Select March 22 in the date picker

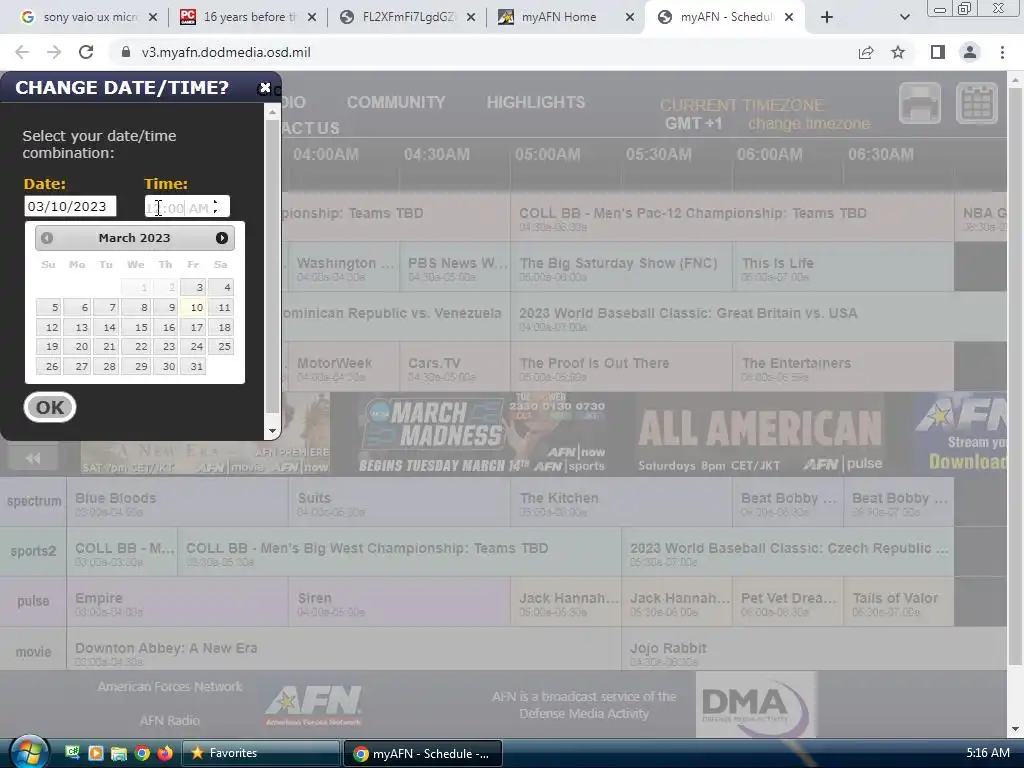[x=136, y=347]
